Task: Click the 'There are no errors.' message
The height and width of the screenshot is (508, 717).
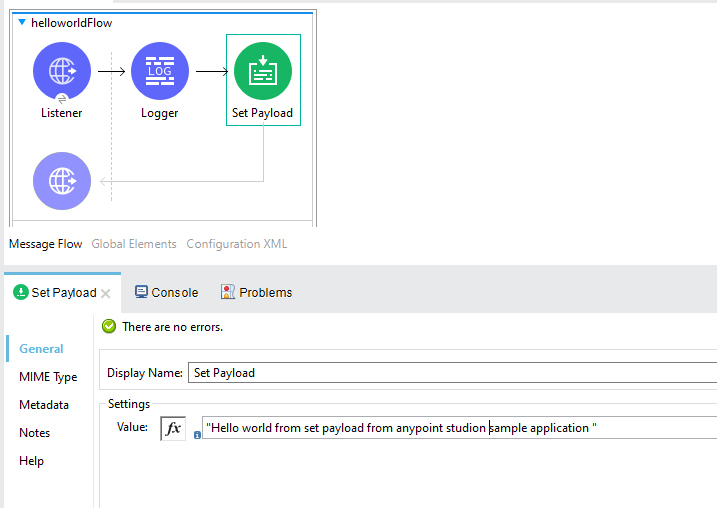Action: tap(172, 327)
